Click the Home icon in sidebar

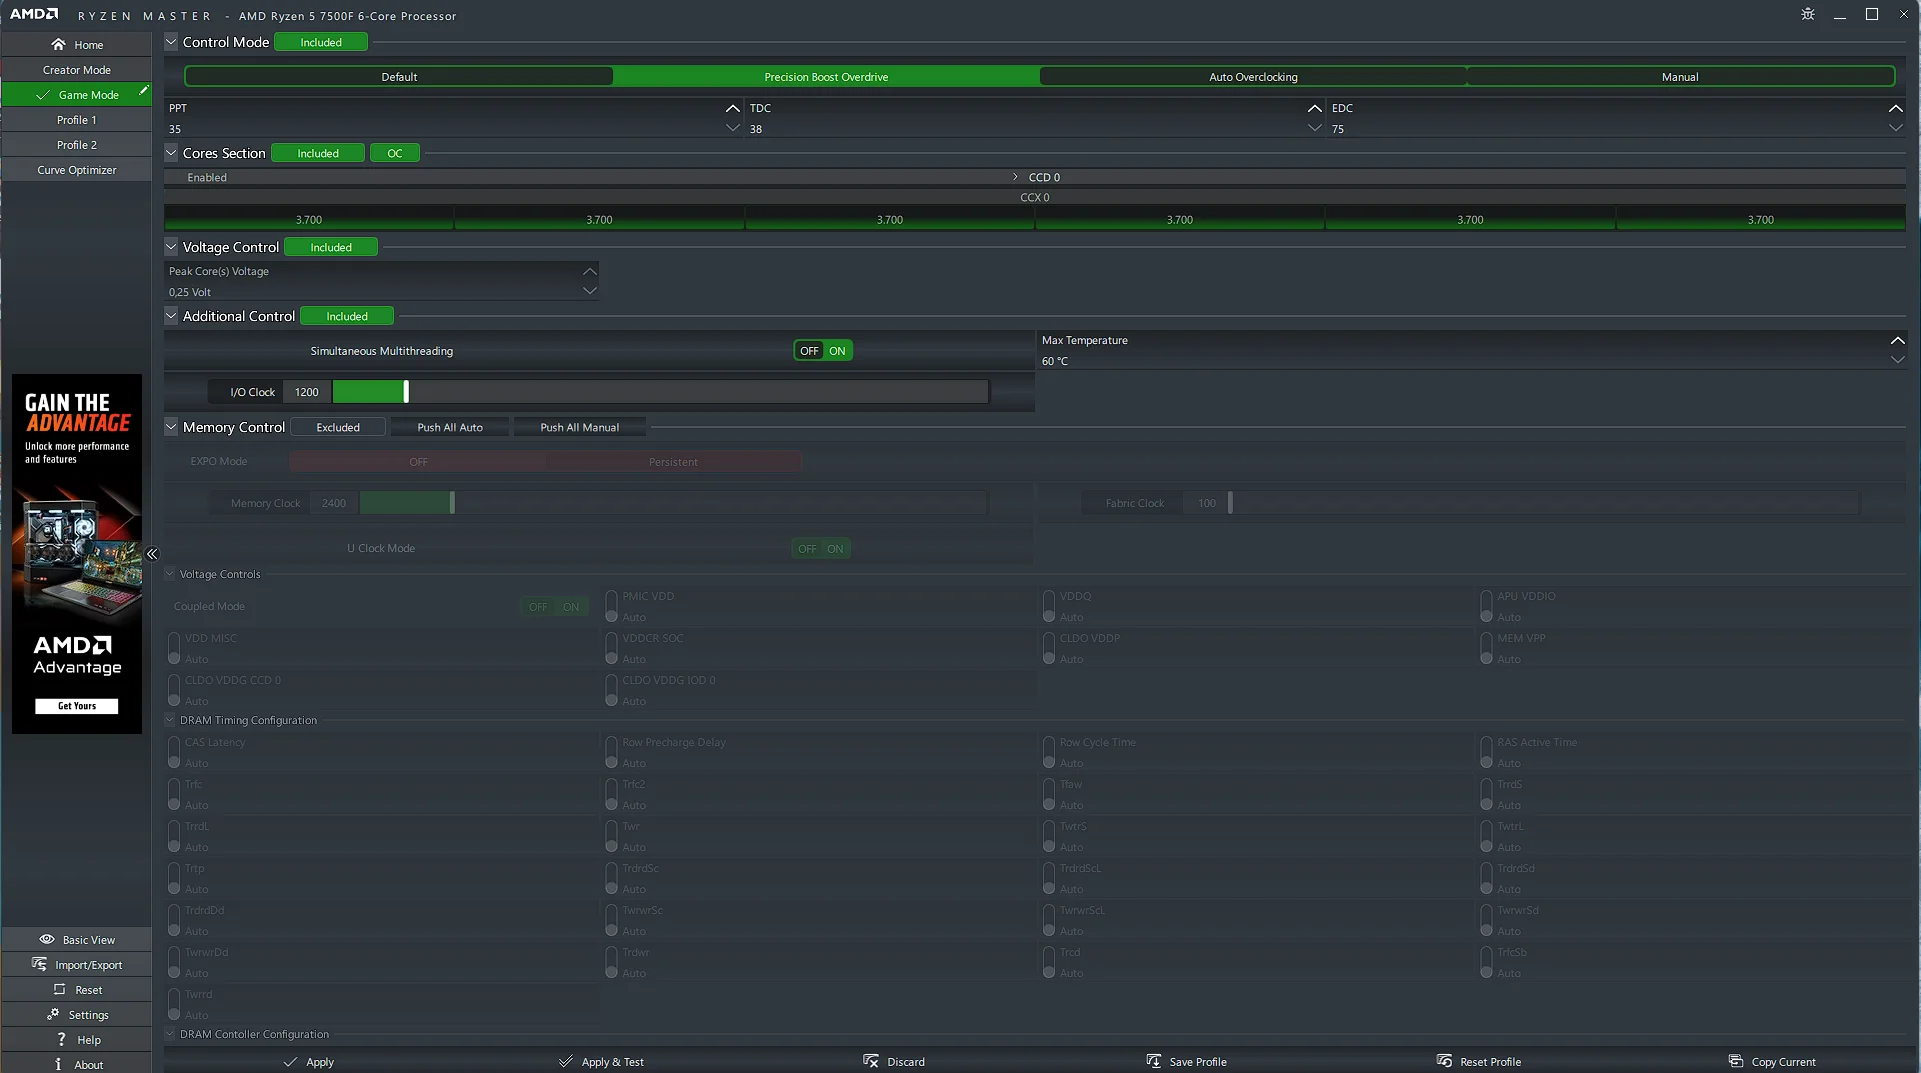[x=58, y=44]
